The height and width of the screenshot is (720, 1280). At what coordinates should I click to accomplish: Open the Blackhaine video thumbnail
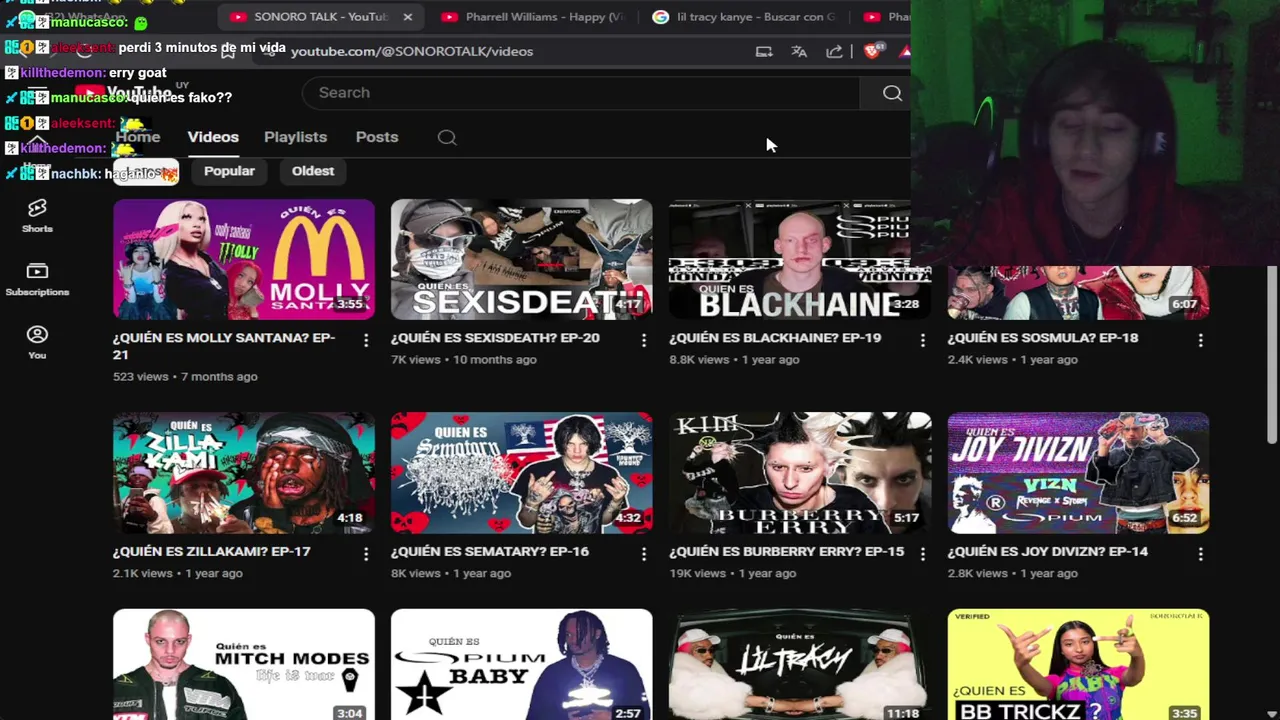pyautogui.click(x=800, y=259)
